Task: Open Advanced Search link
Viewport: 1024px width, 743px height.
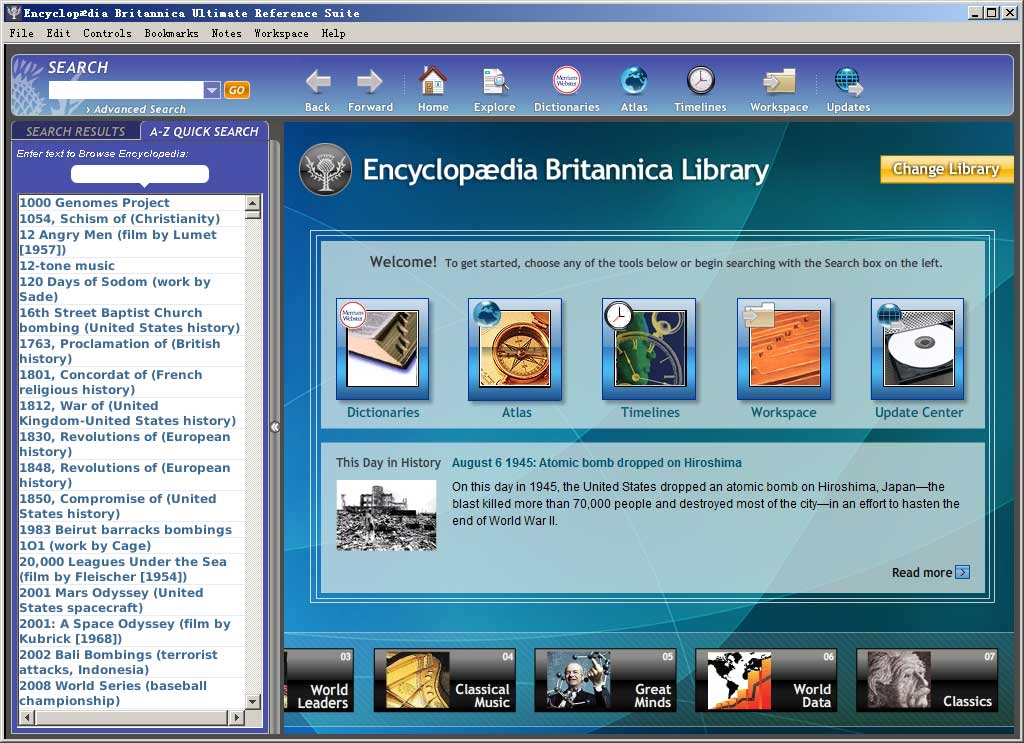Action: point(136,109)
